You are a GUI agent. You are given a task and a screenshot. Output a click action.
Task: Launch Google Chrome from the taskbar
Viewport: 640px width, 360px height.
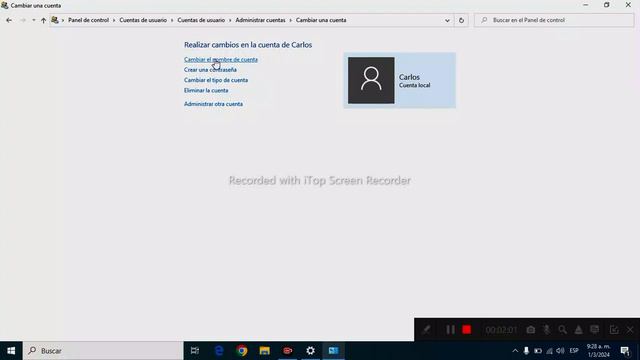[x=242, y=351]
